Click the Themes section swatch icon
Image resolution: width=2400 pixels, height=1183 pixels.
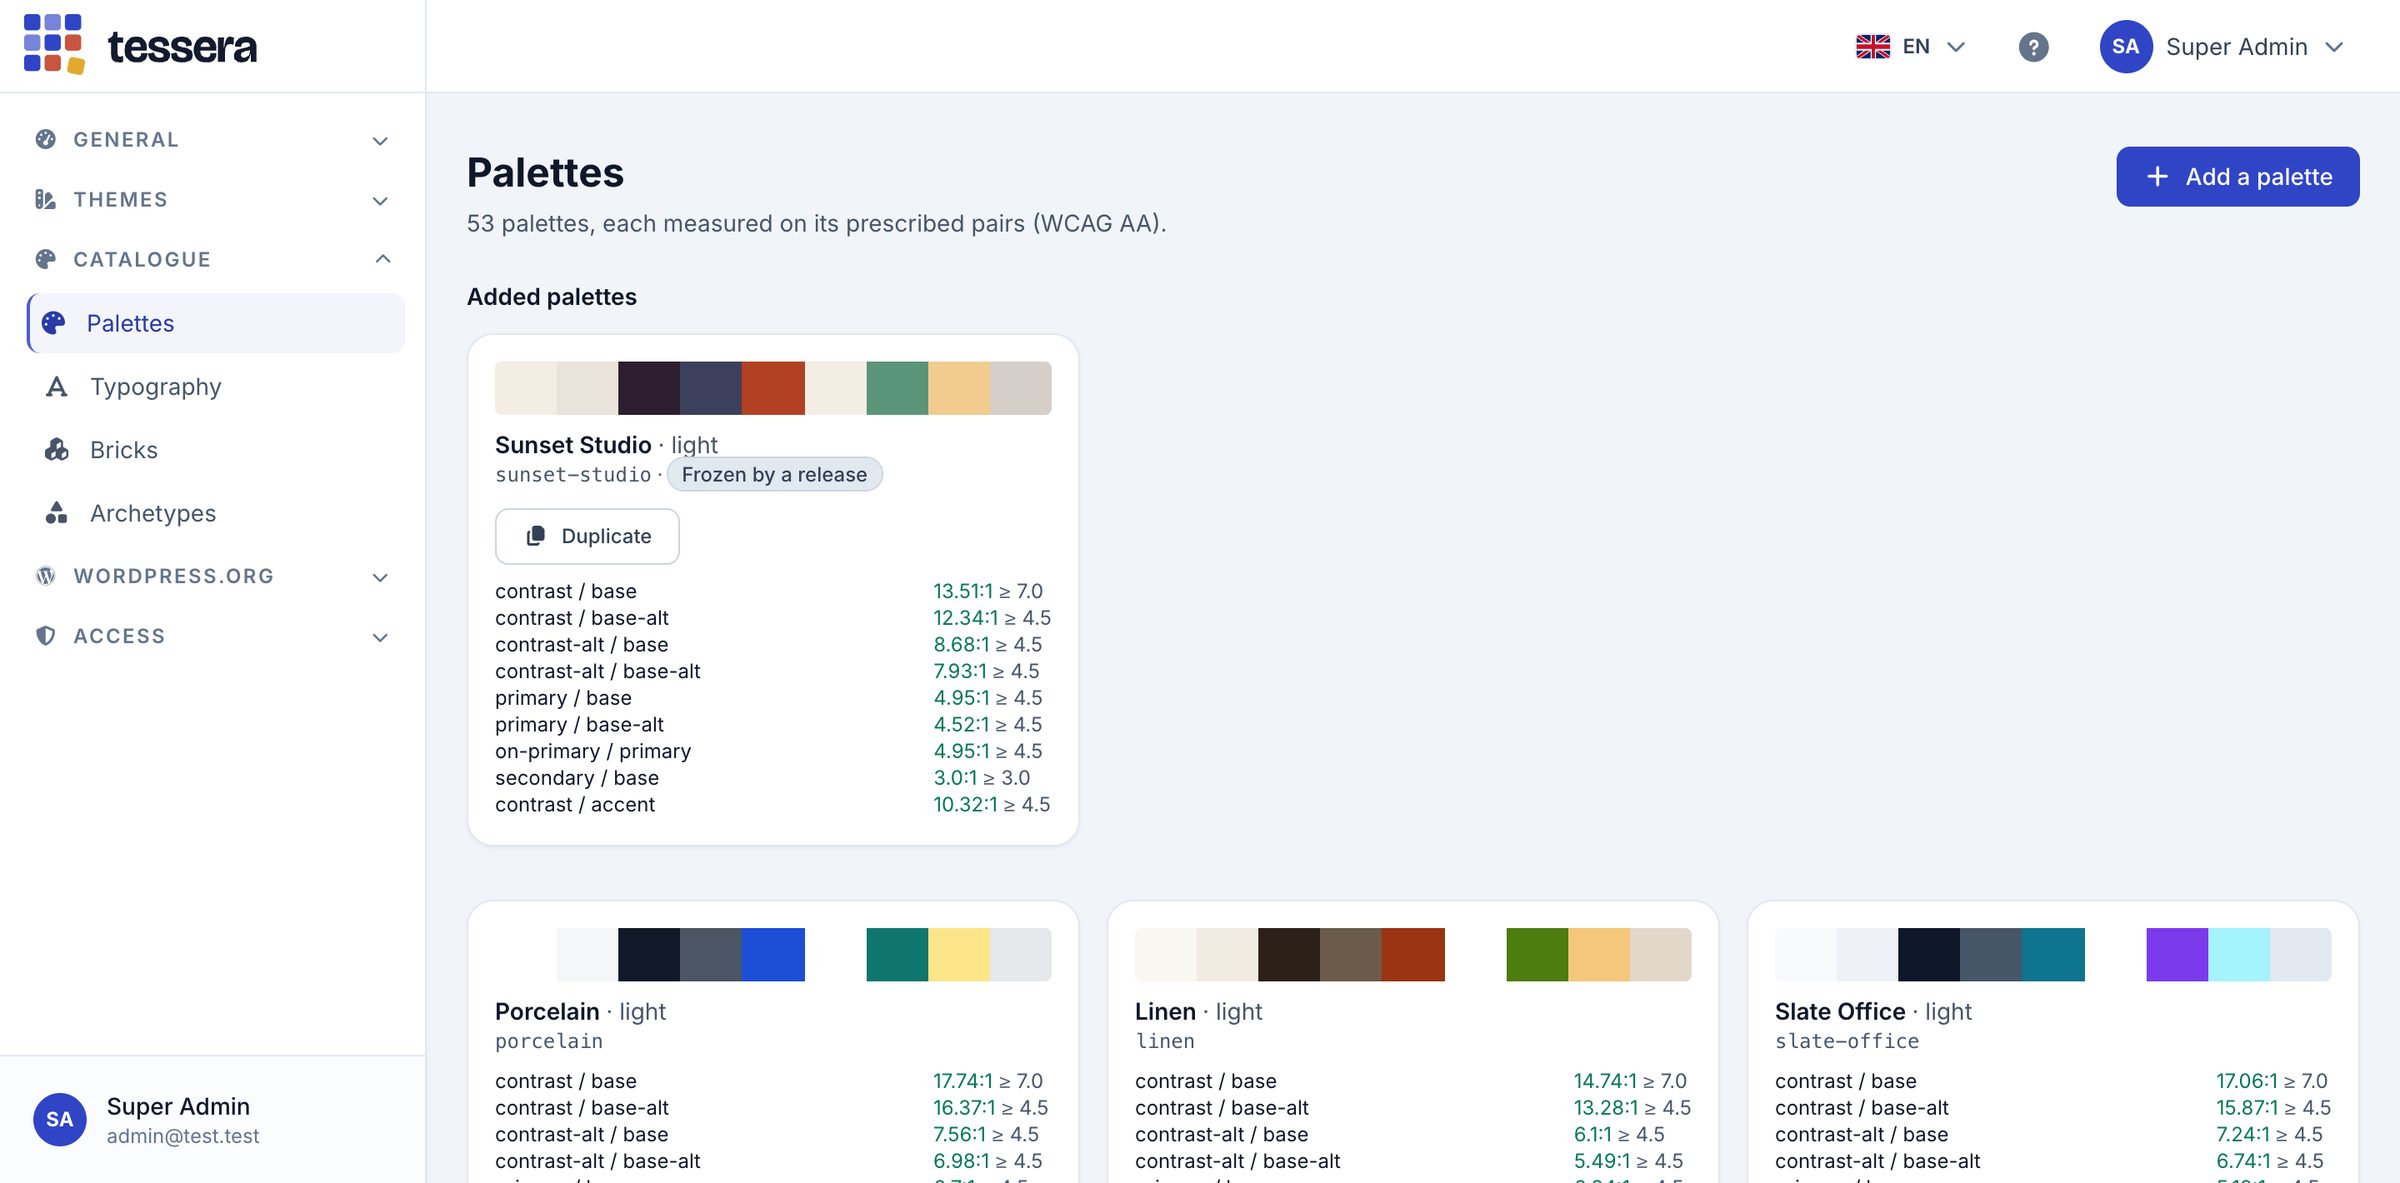tap(45, 200)
